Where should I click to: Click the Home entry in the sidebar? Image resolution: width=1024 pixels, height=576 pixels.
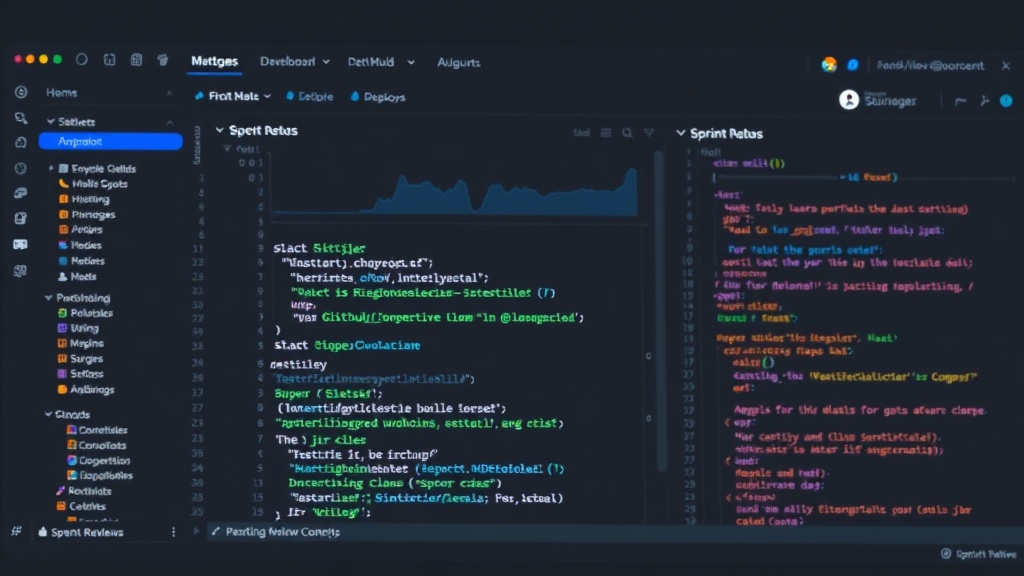[x=61, y=93]
